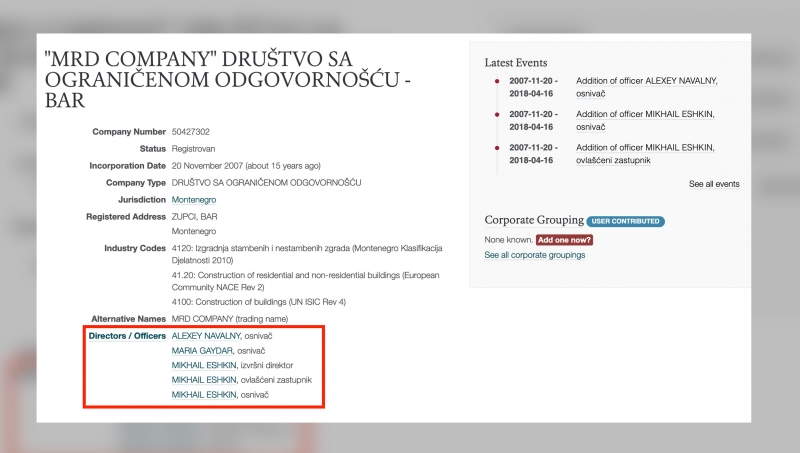Viewport: 800px width, 453px height.
Task: Open event Addition of officer ALEXEY NAVALNY
Action: (646, 87)
